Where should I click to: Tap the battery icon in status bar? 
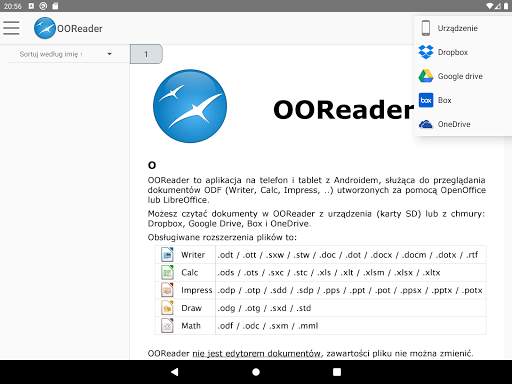(506, 6)
